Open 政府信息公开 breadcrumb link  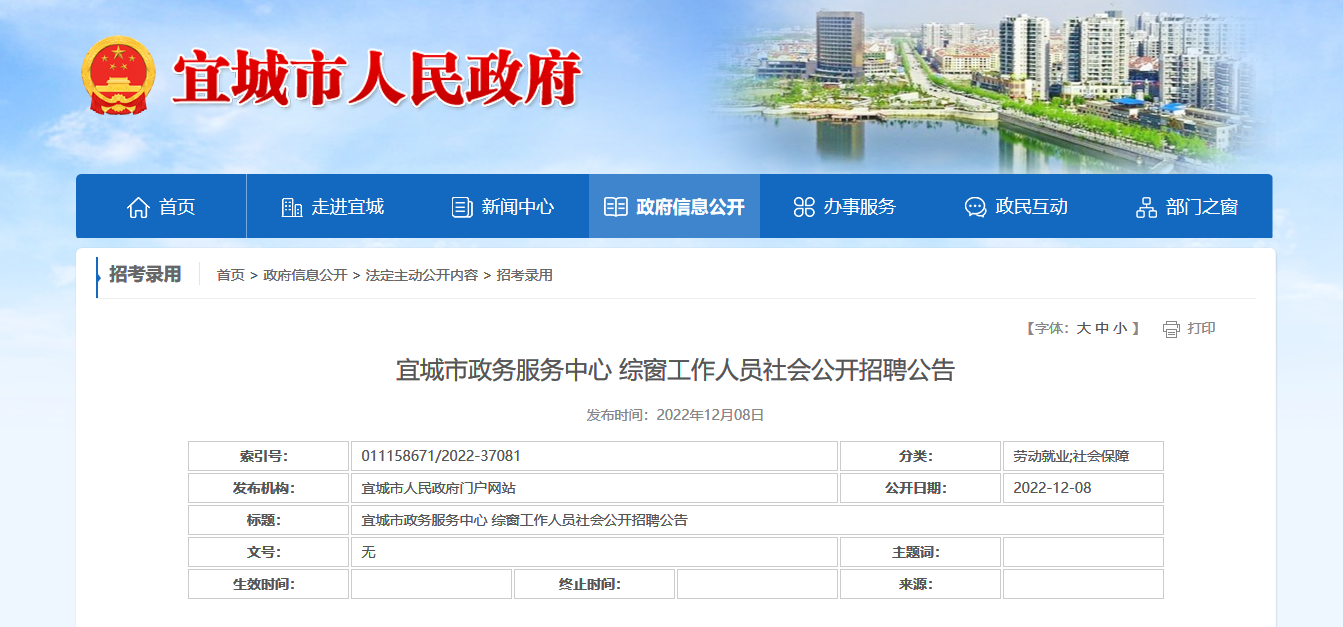[x=305, y=275]
